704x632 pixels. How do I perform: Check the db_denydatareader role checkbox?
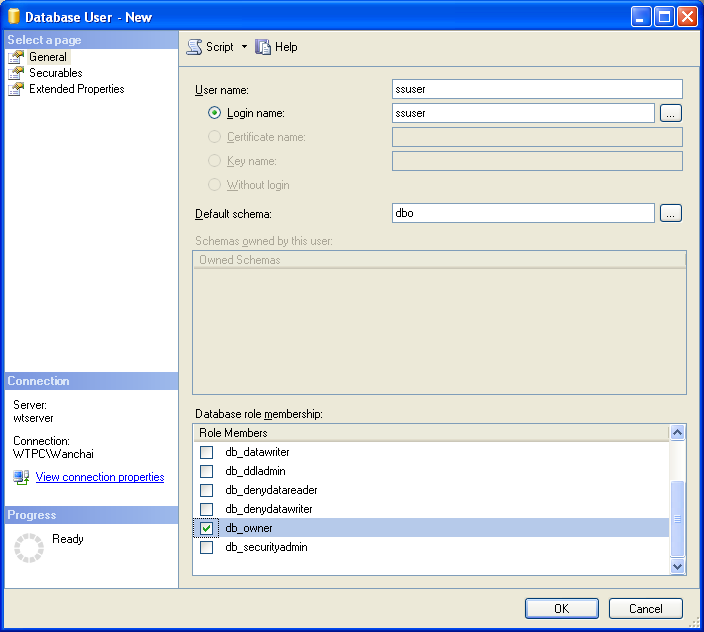[x=207, y=490]
